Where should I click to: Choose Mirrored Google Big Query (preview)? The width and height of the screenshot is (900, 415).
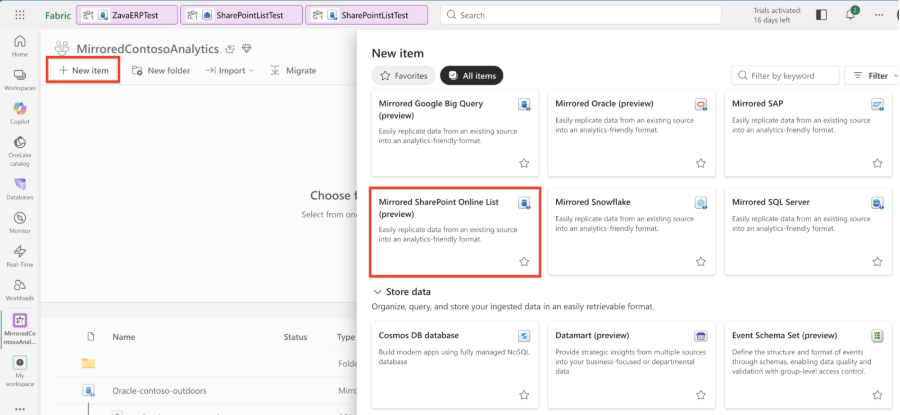455,133
